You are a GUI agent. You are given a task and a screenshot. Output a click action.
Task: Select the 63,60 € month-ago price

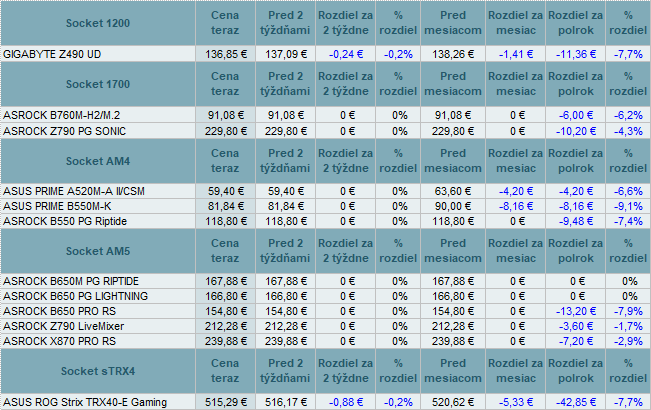coord(453,191)
